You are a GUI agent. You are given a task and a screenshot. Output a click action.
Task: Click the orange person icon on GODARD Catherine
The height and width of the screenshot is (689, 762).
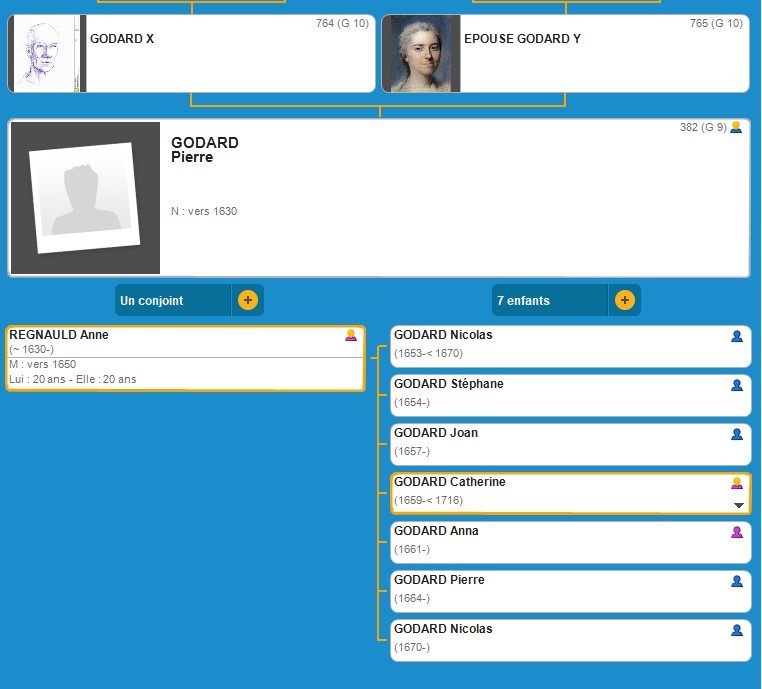click(x=737, y=483)
